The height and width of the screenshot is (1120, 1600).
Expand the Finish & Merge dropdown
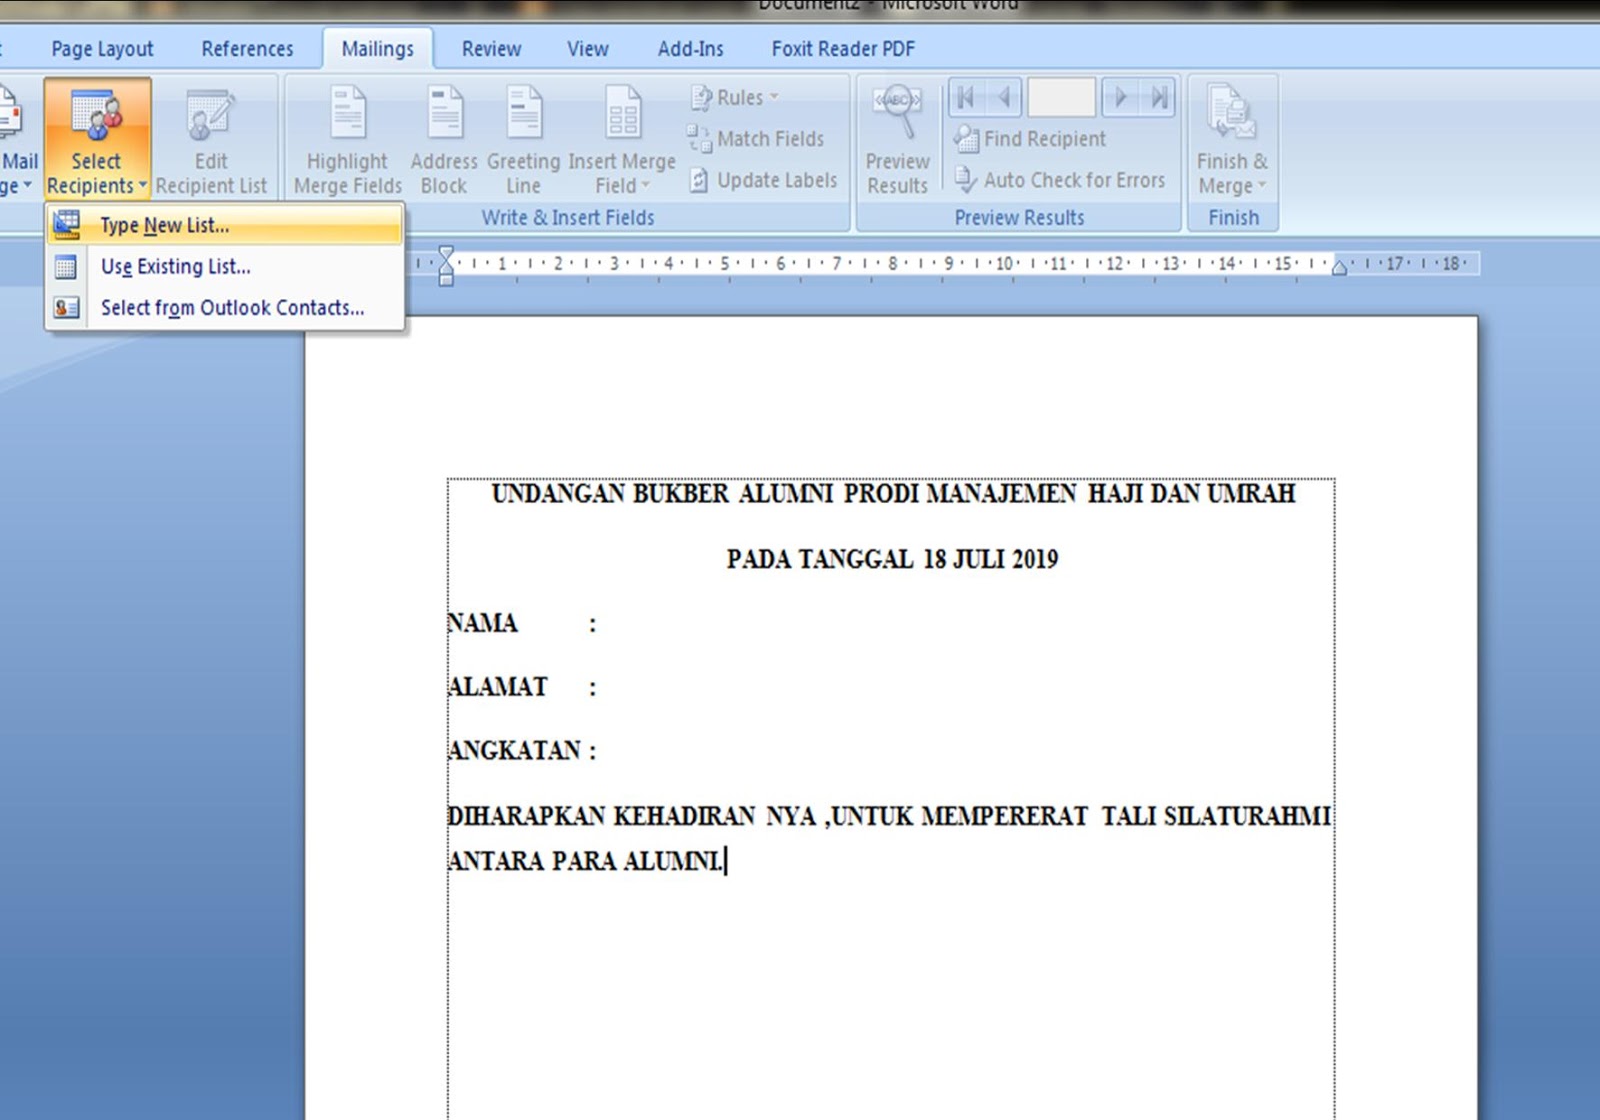(1232, 140)
